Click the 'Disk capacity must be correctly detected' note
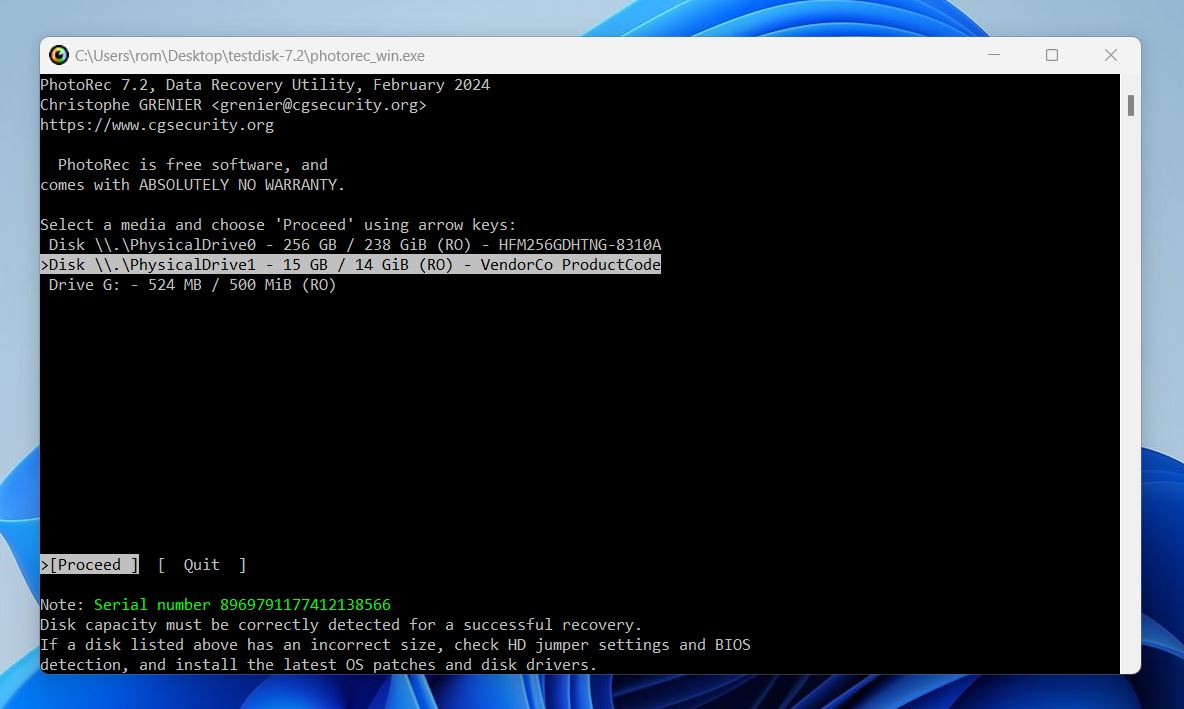Screen dimensions: 1184x709 click(x=341, y=624)
